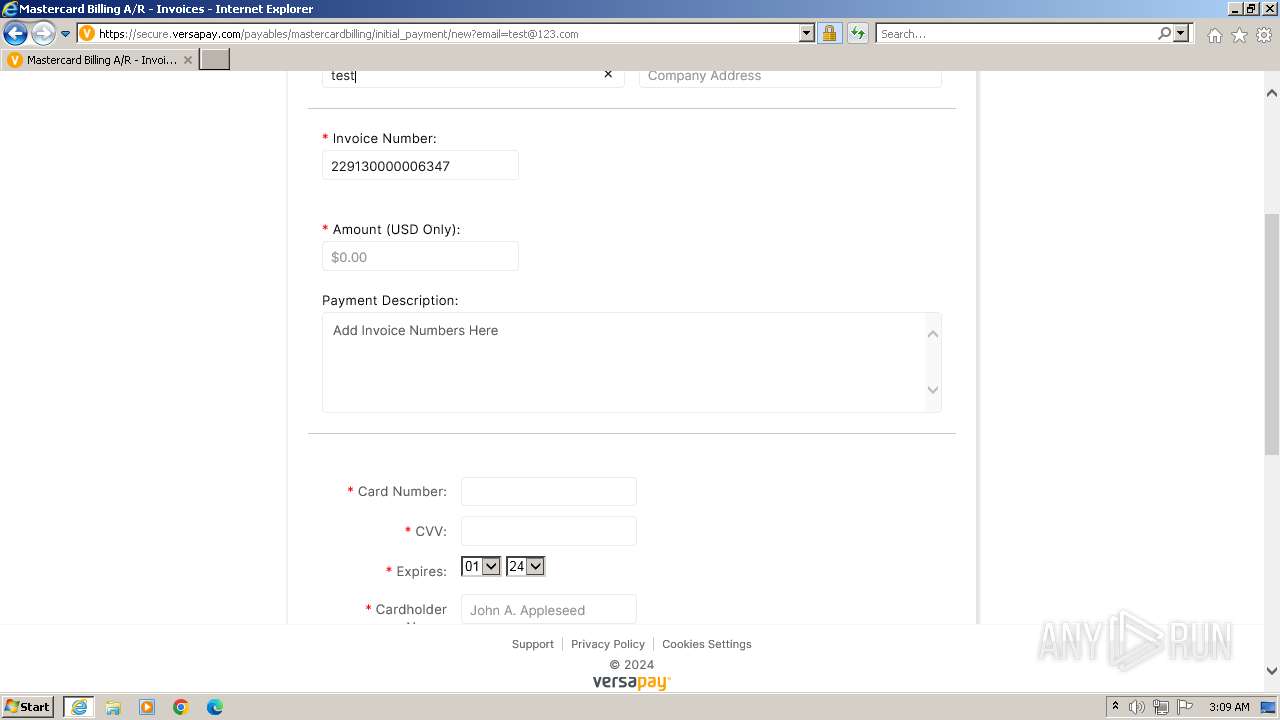Click the description area scroll up arrow
Screen dimensions: 1280x720
(x=933, y=334)
